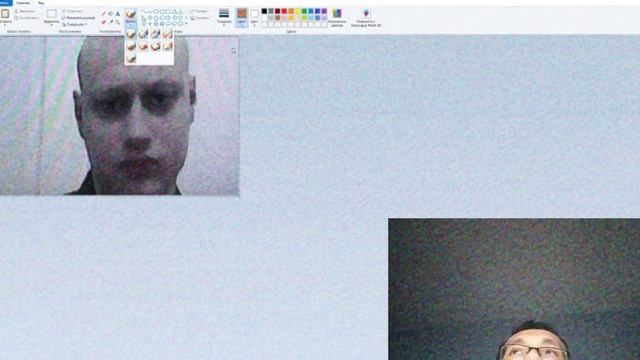Choose the Natural pencil in brush list

pyautogui.click(x=167, y=46)
